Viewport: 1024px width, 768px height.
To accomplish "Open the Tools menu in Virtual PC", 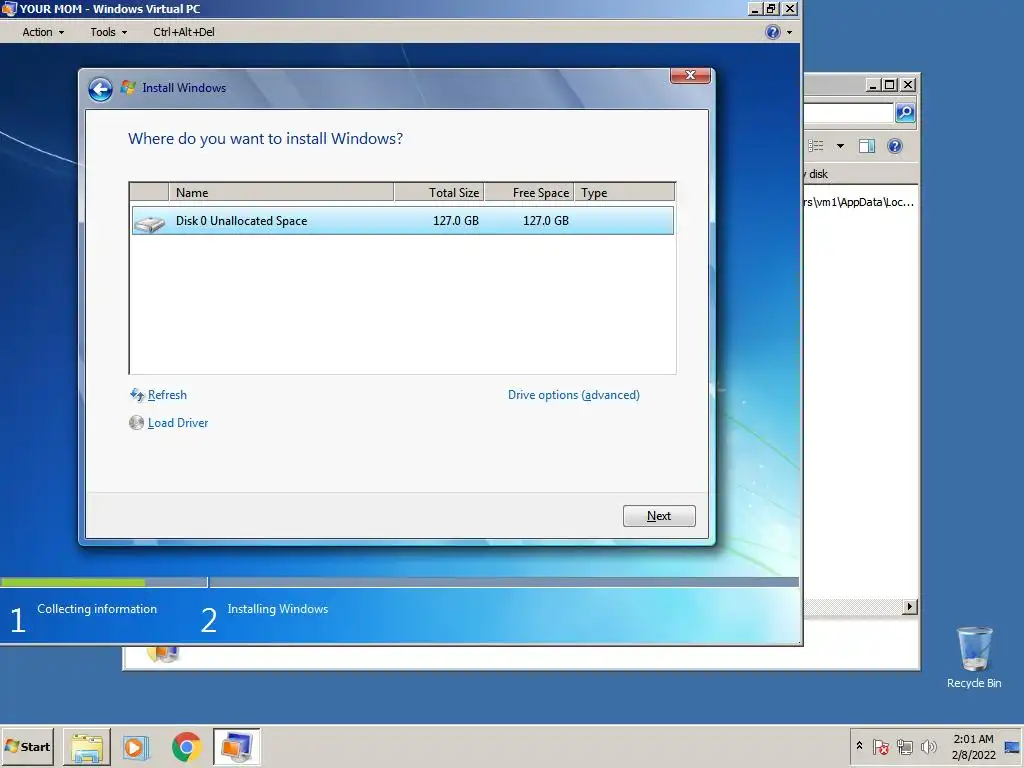I will pos(108,32).
